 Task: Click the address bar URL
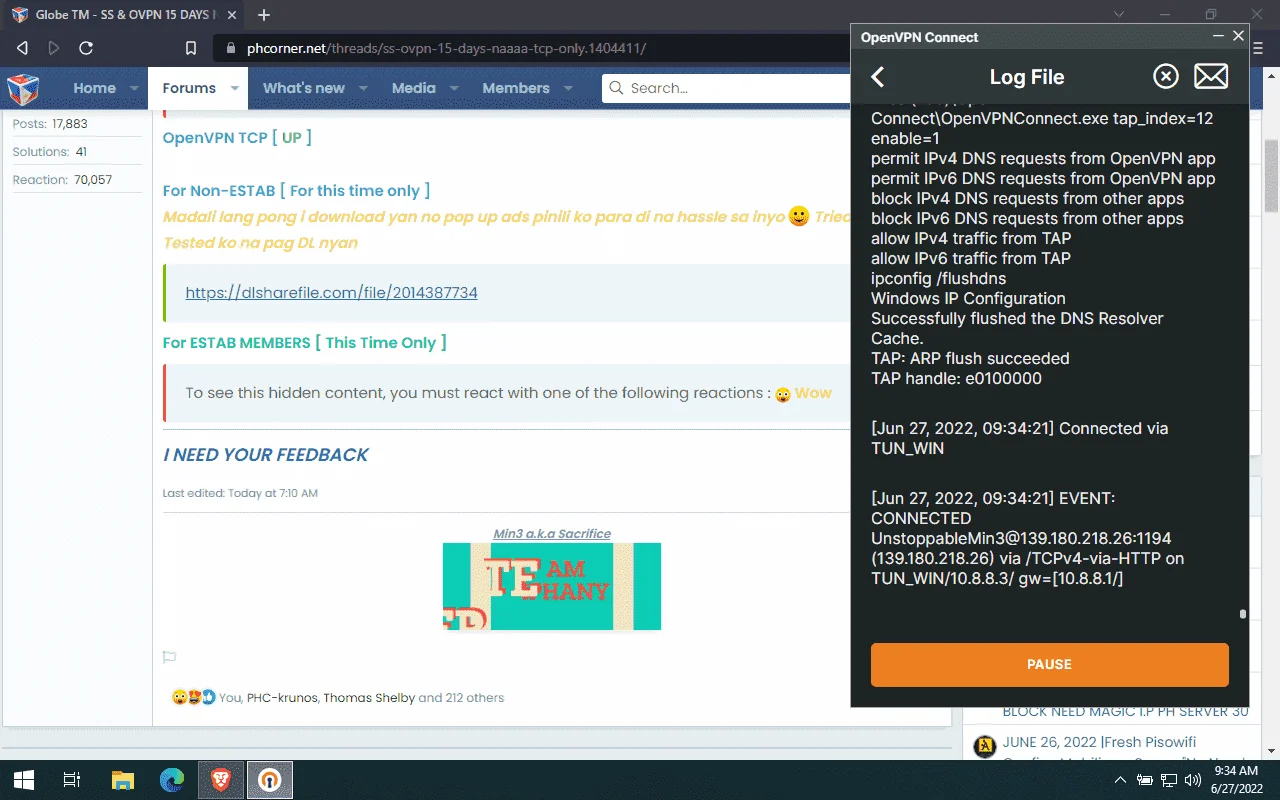[x=447, y=48]
